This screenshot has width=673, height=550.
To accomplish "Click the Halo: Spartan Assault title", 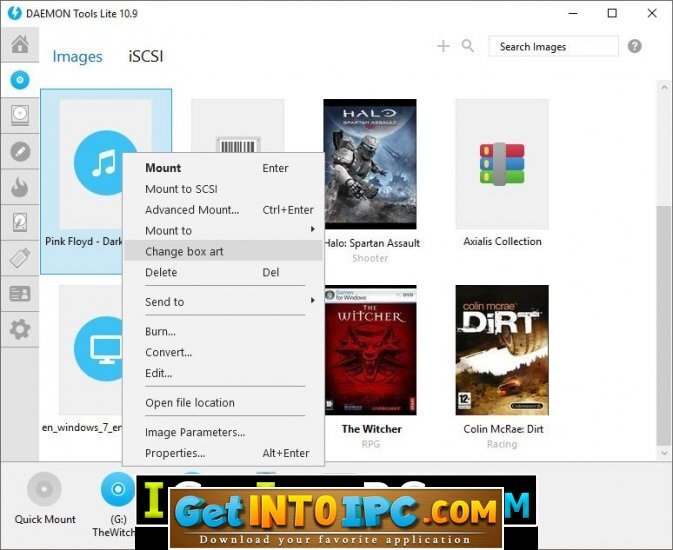I will [372, 243].
